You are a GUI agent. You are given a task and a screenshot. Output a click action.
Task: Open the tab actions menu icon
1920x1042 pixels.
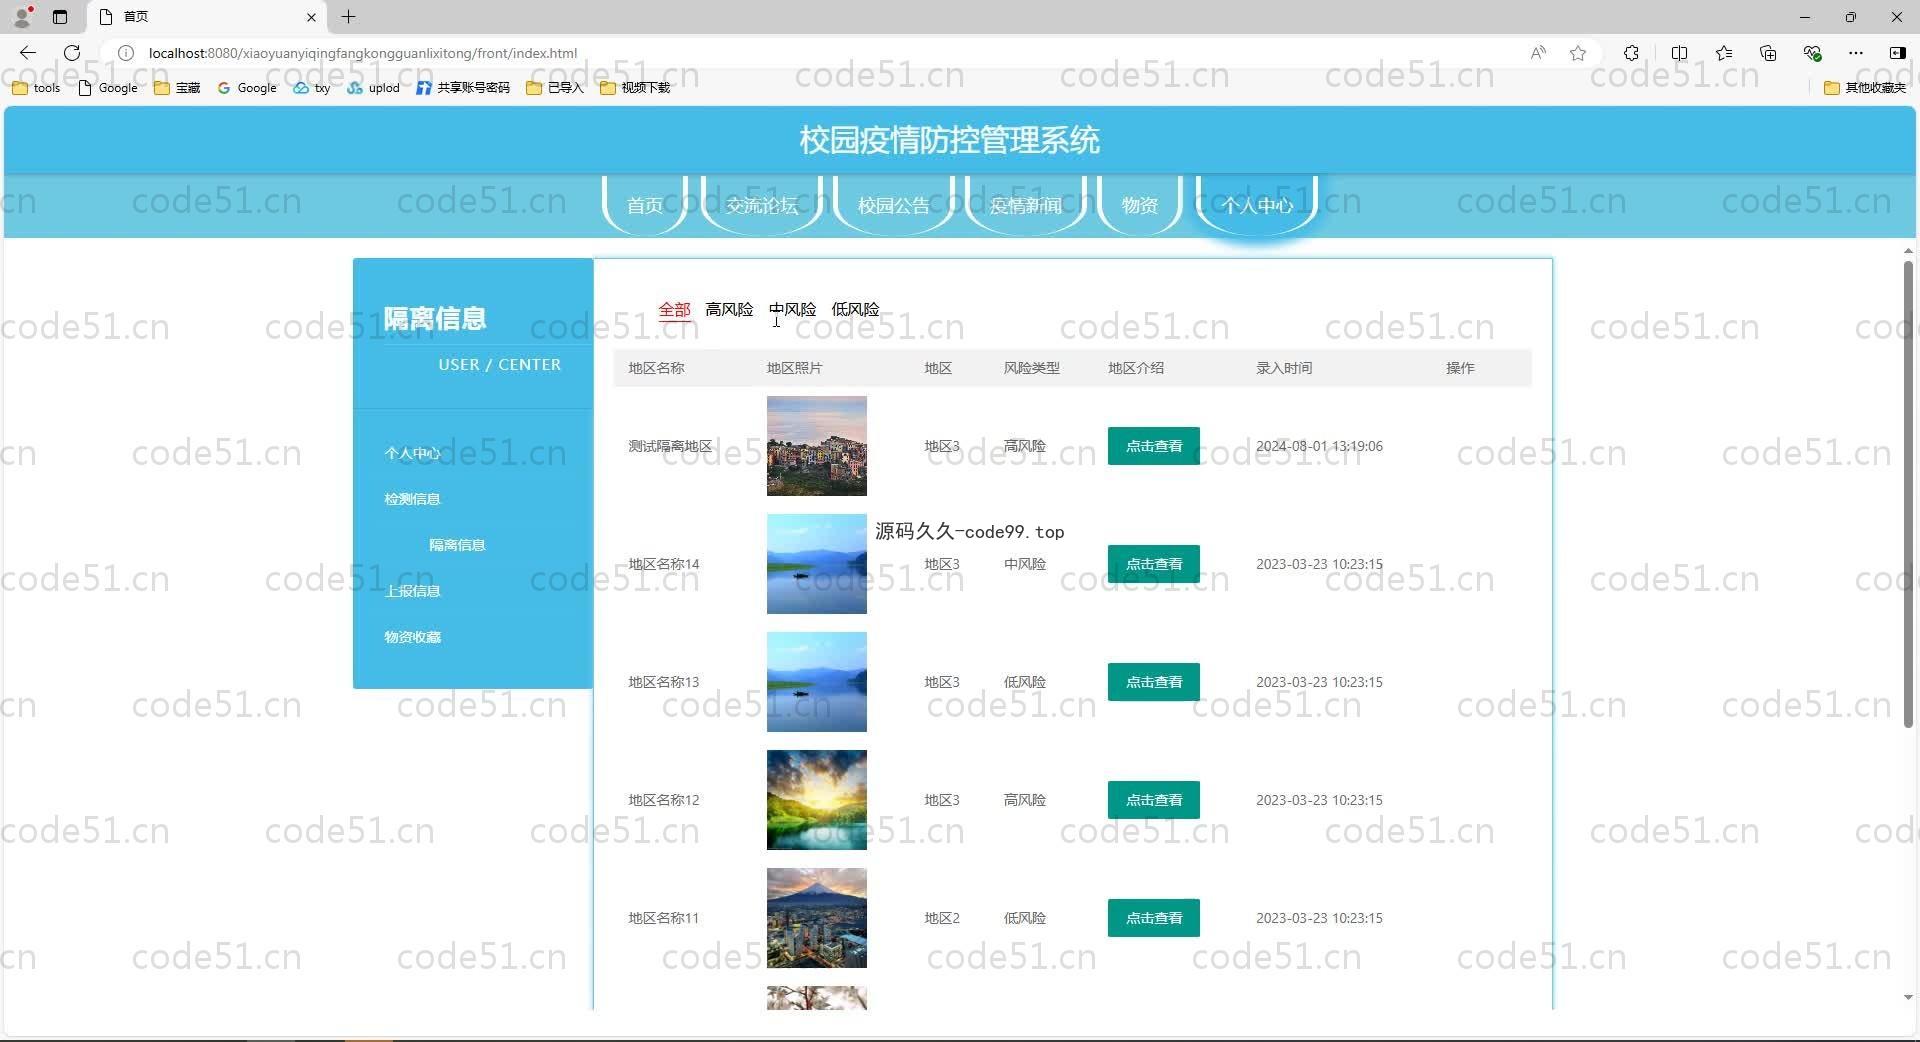tap(60, 16)
